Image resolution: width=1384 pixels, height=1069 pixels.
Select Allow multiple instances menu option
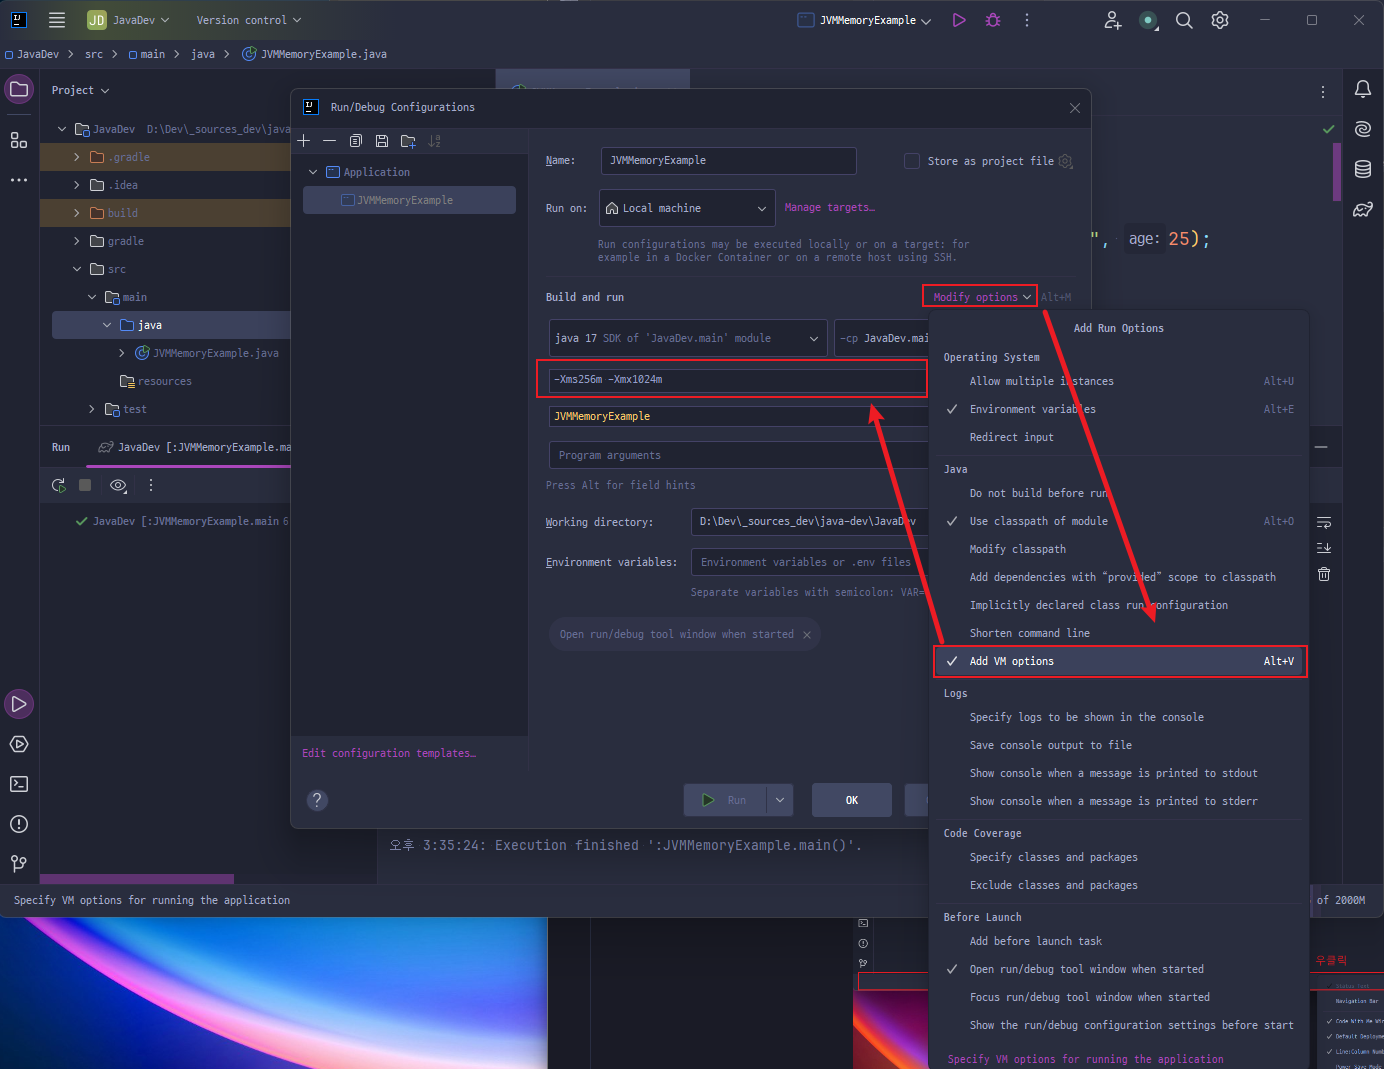(x=1041, y=381)
